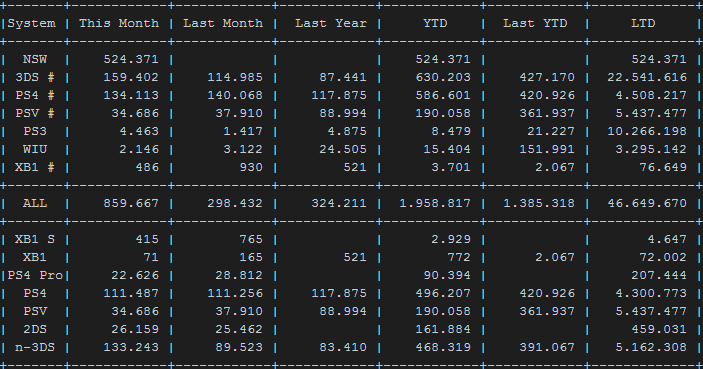Select the NSW row label
This screenshot has height=369, width=703.
point(35,59)
